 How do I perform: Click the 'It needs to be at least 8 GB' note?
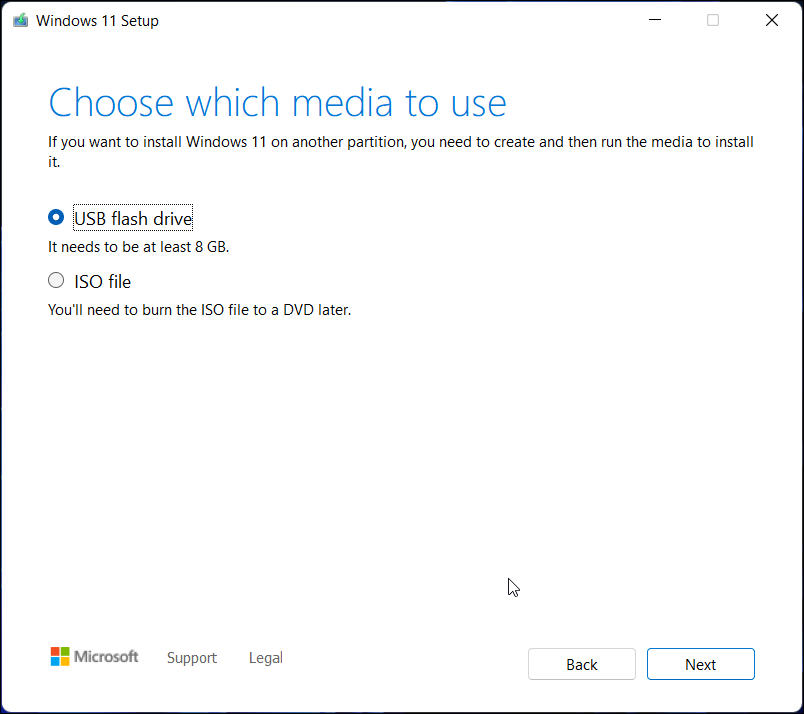pyautogui.click(x=137, y=246)
